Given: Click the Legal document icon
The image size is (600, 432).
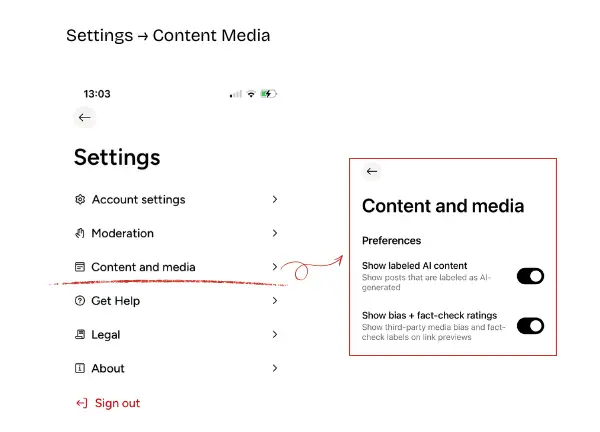Looking at the screenshot, I should 80,335.
